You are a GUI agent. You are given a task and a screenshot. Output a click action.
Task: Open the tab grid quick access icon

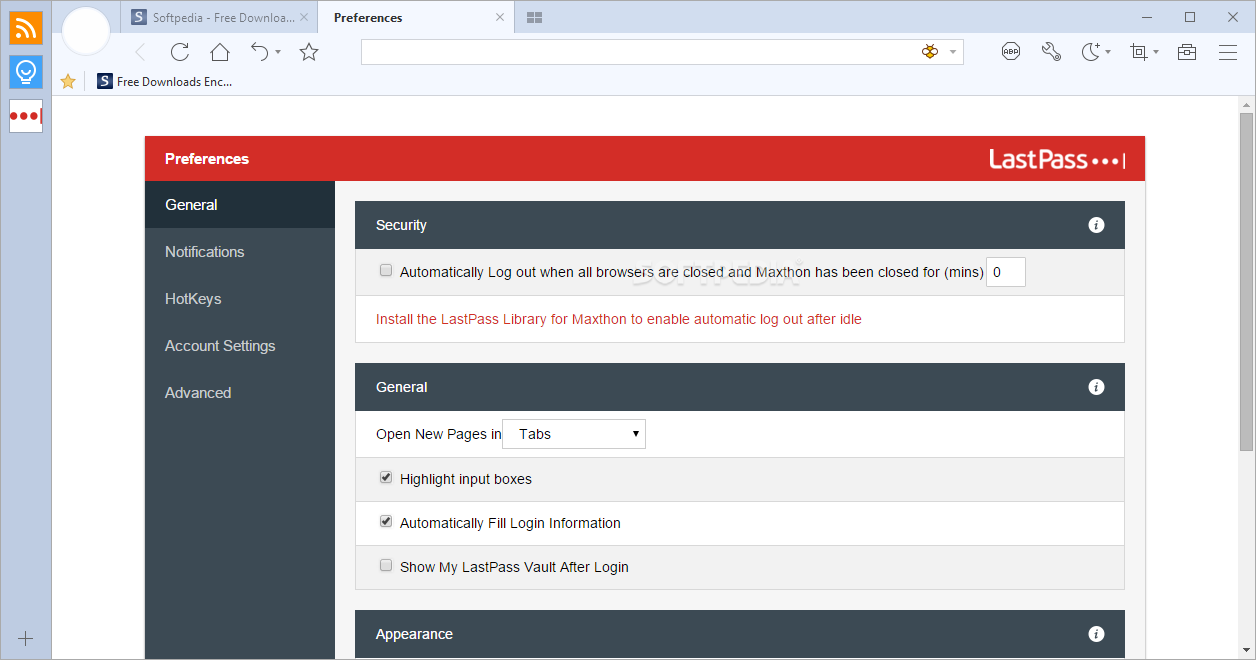tap(534, 18)
